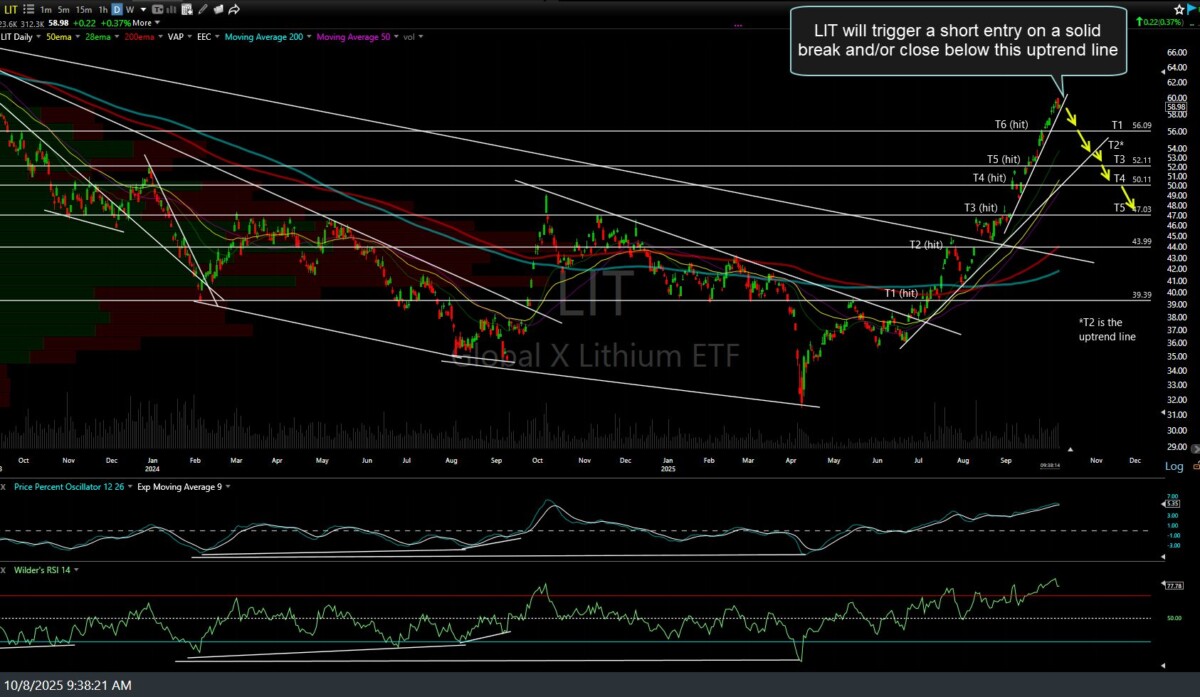The height and width of the screenshot is (697, 1200).
Task: Close the Wilder's RSI panel
Action: pyautogui.click(x=4, y=569)
